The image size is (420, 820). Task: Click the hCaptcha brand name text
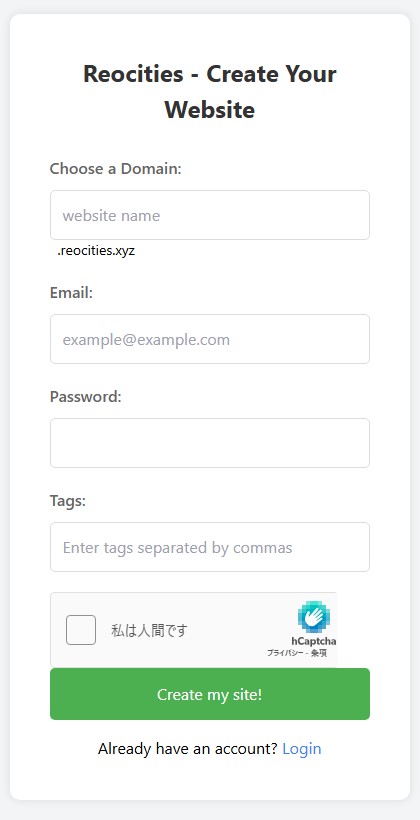pyautogui.click(x=314, y=641)
